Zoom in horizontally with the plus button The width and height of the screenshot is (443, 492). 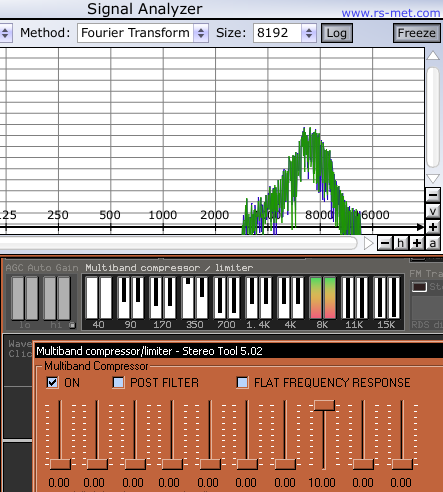[x=417, y=243]
